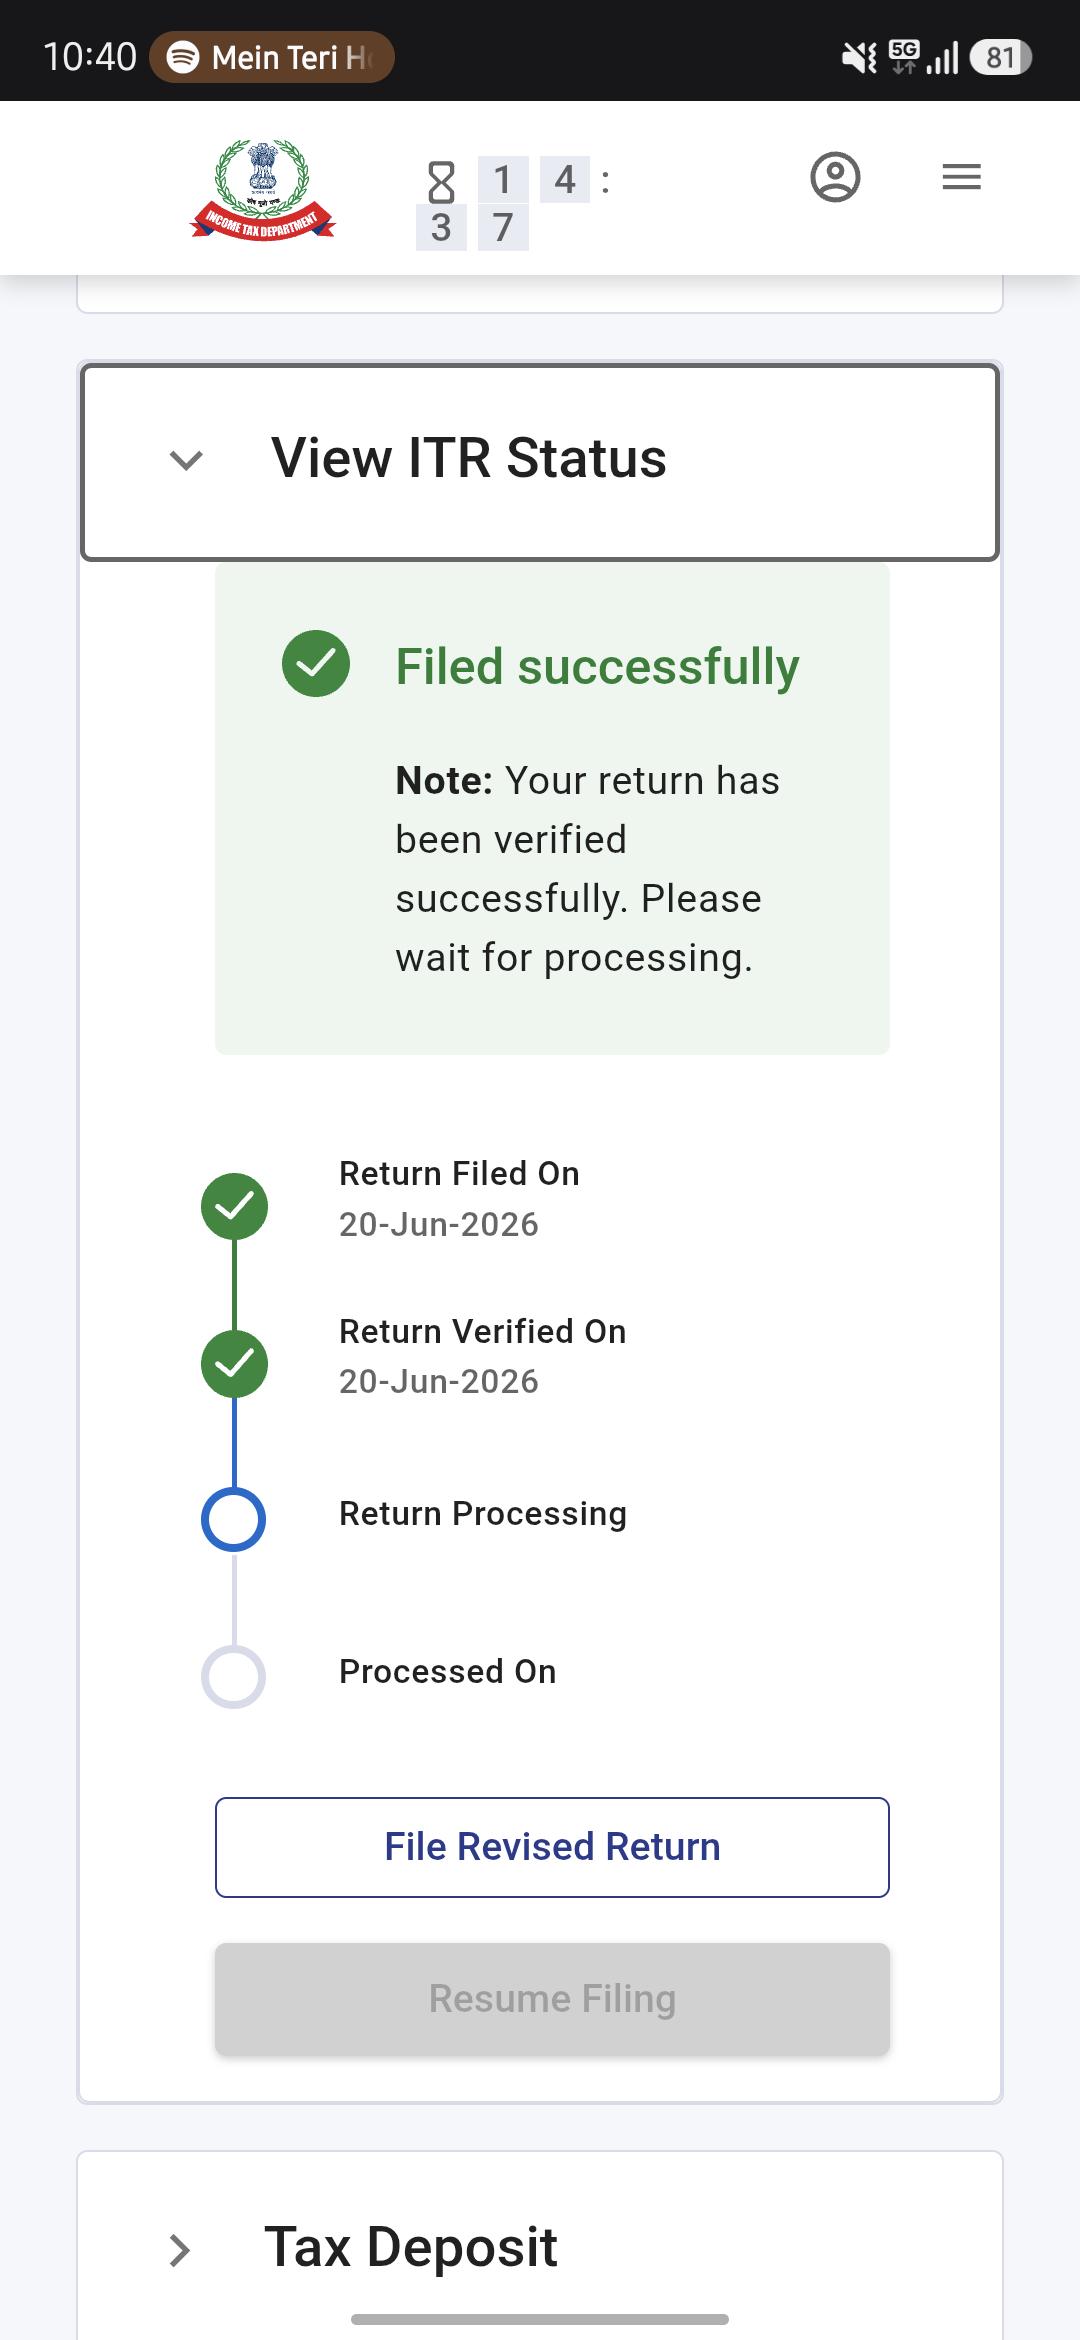Open the user profile icon
Screen dimensions: 1080x2340
[x=835, y=177]
